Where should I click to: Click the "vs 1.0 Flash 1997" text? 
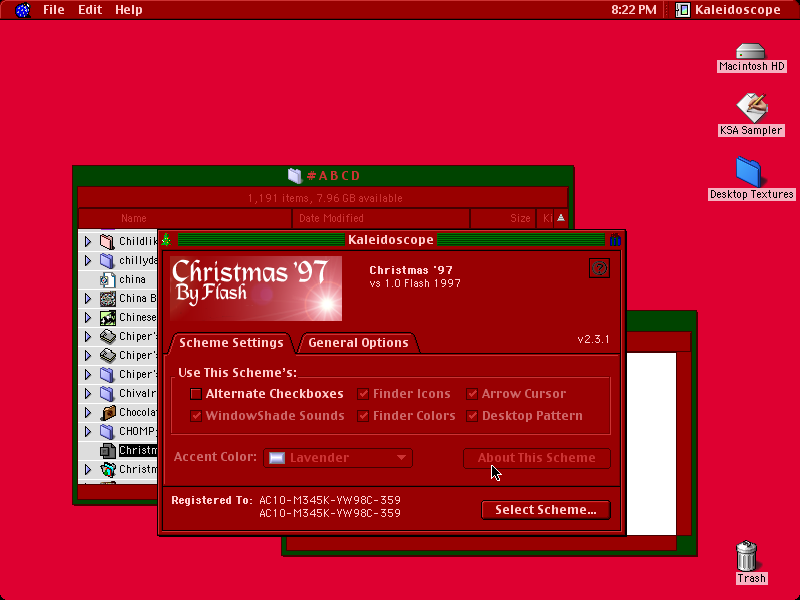(x=415, y=283)
